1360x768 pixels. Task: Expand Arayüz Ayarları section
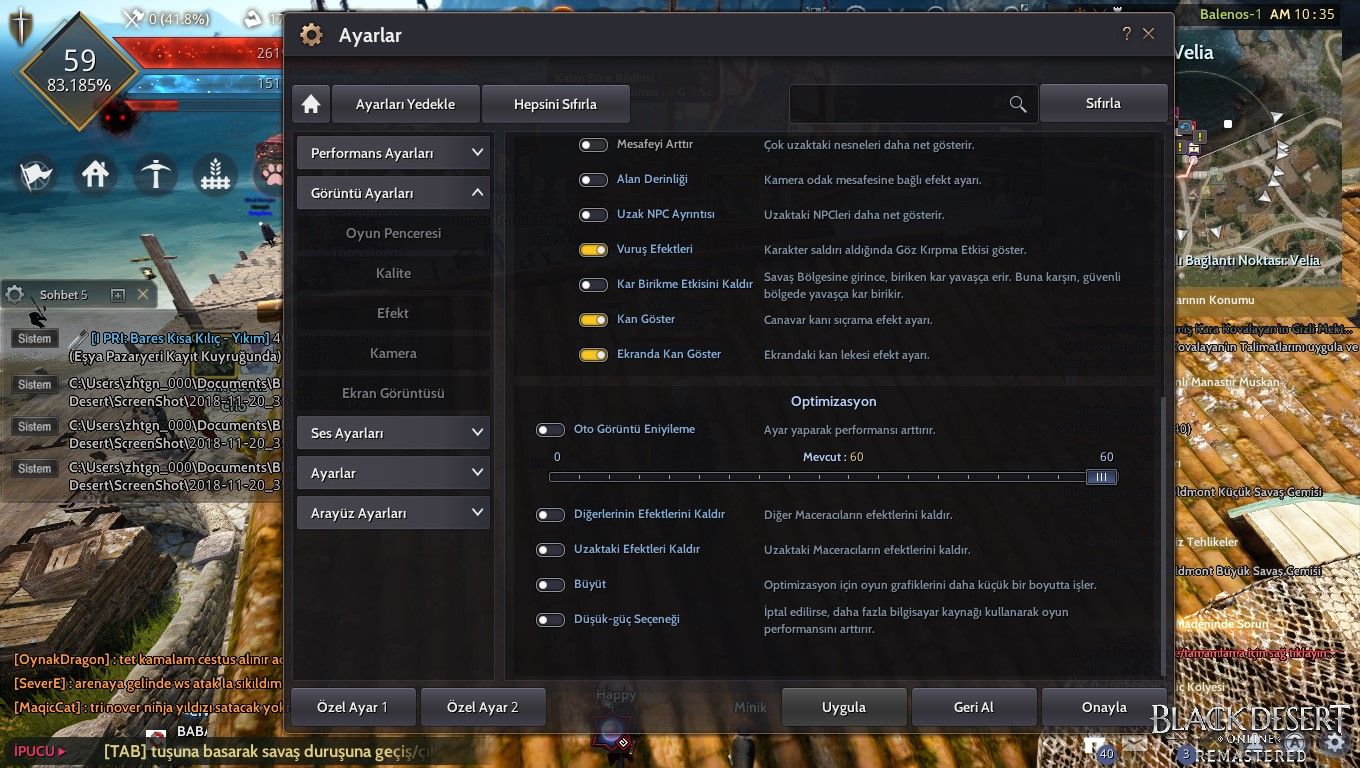(393, 513)
